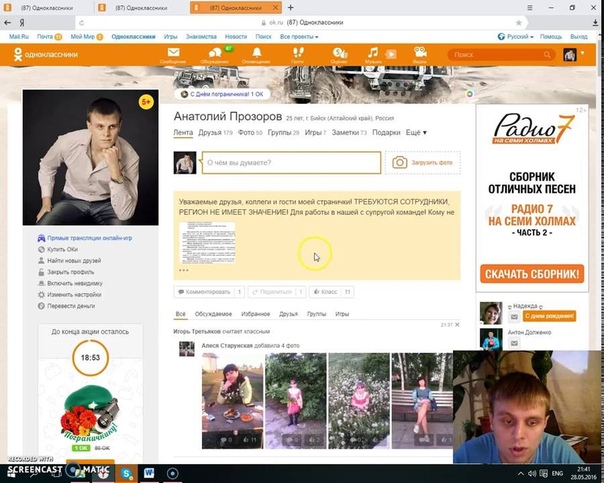This screenshot has width=604, height=483.
Task: Click the ENG language indicator
Action: click(557, 473)
